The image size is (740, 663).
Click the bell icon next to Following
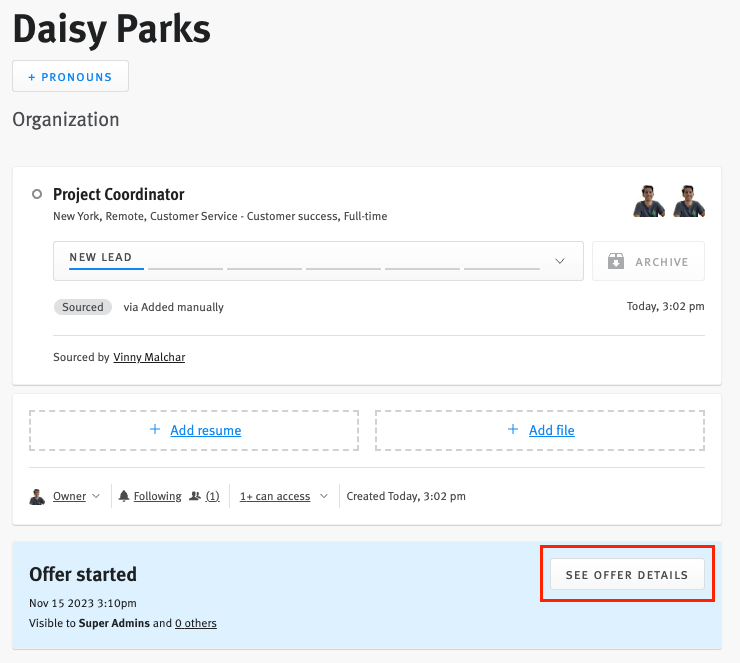tap(124, 496)
